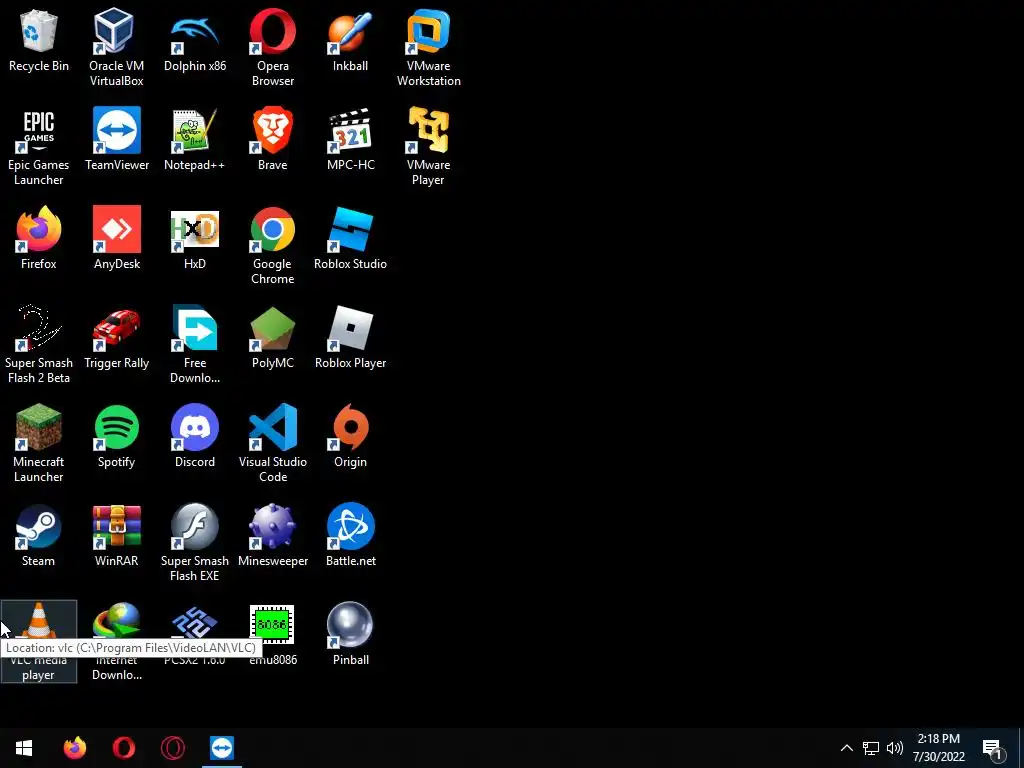Open the Windows Start menu

[x=24, y=748]
